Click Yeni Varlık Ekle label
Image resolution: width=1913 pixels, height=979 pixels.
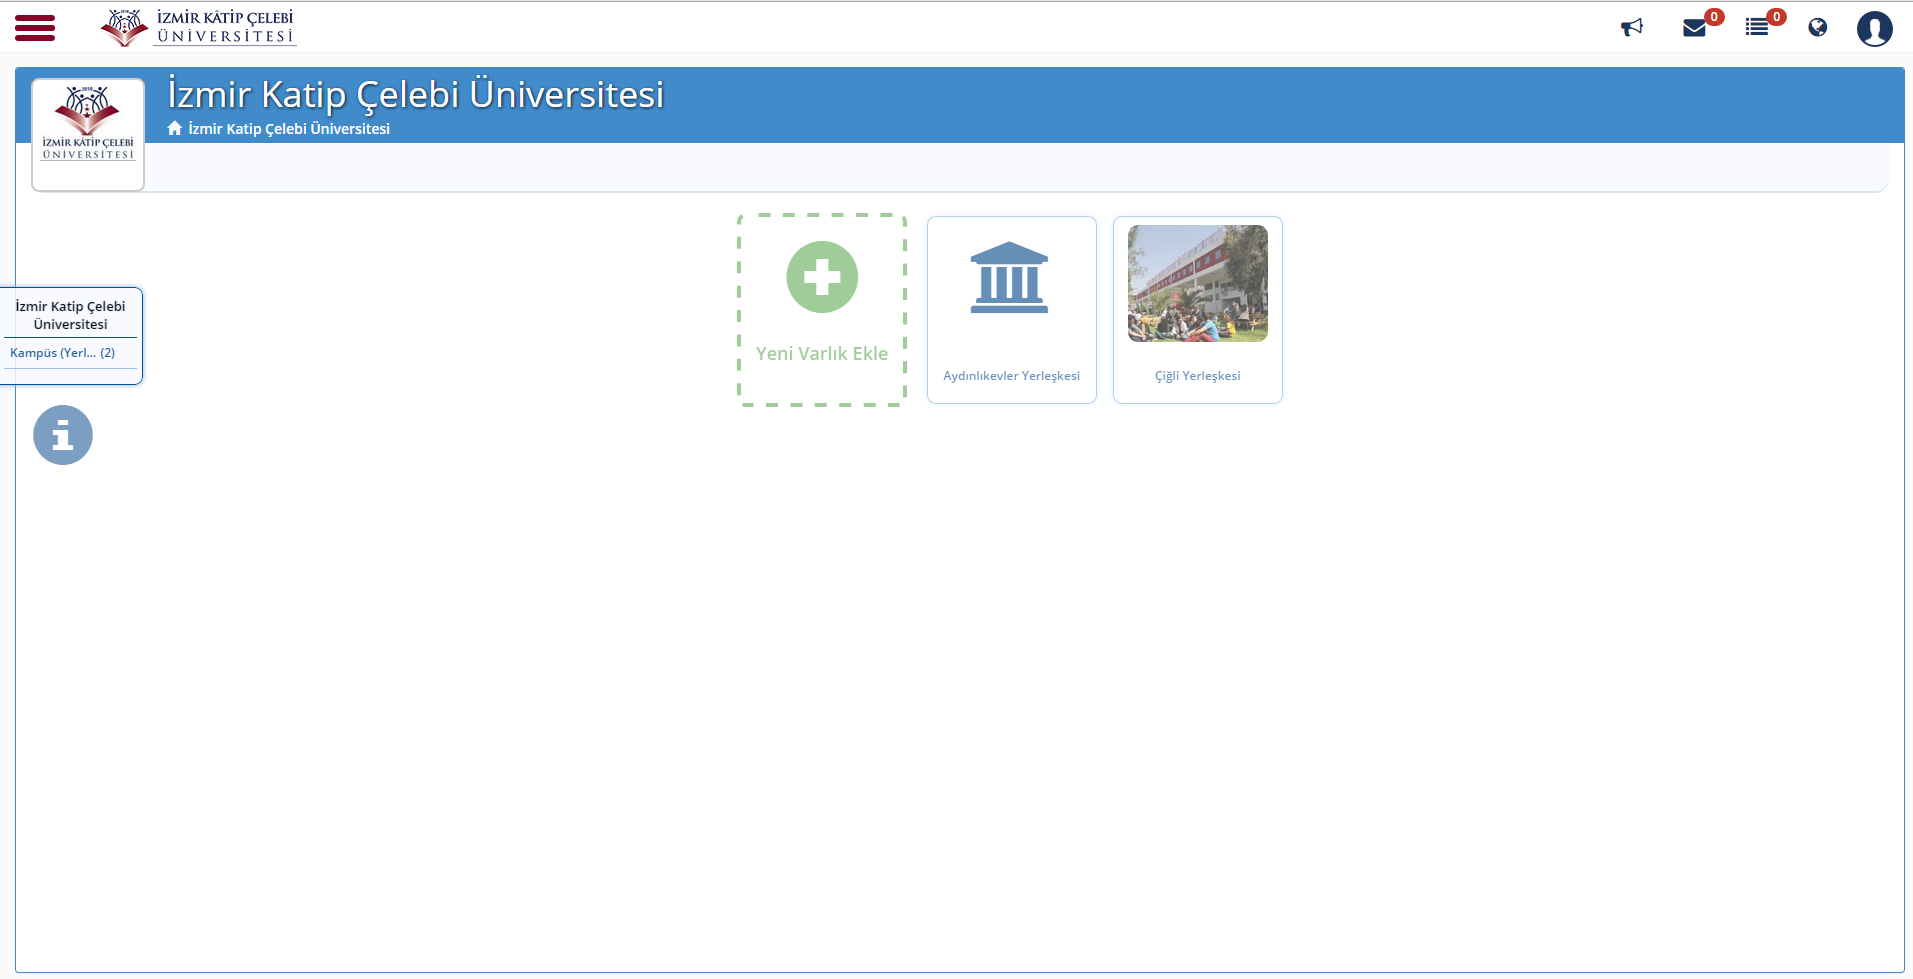[x=822, y=353]
